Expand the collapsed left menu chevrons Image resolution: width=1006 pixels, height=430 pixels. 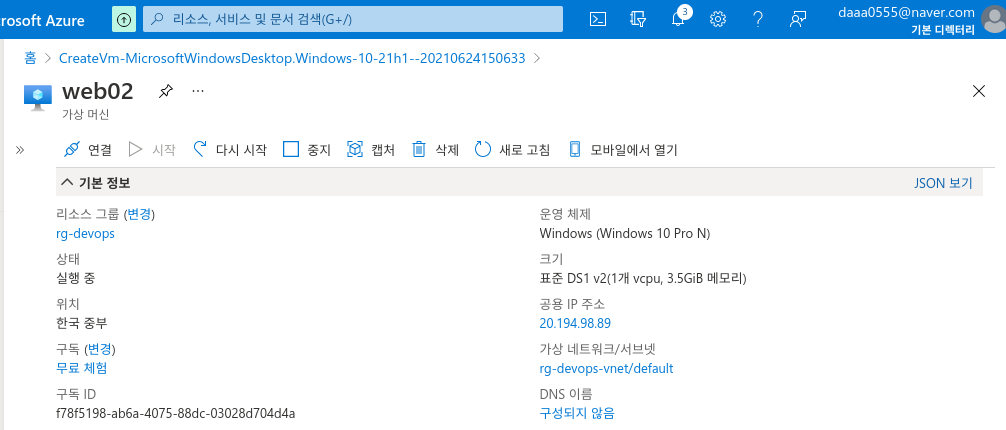coord(20,150)
